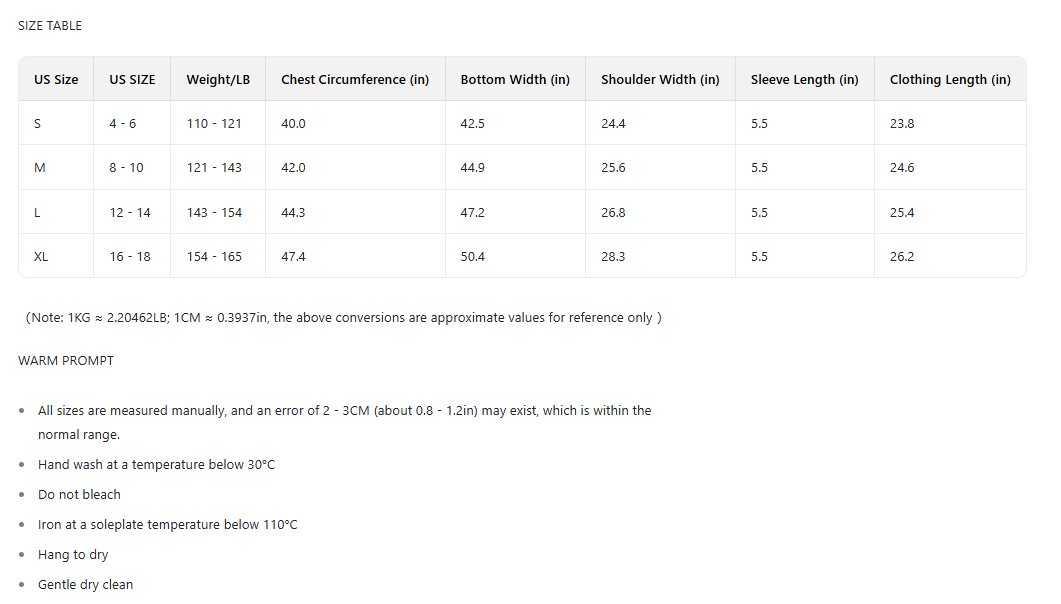Click the Shoulder Width (in) header
The height and width of the screenshot is (604, 1061).
[x=660, y=80]
